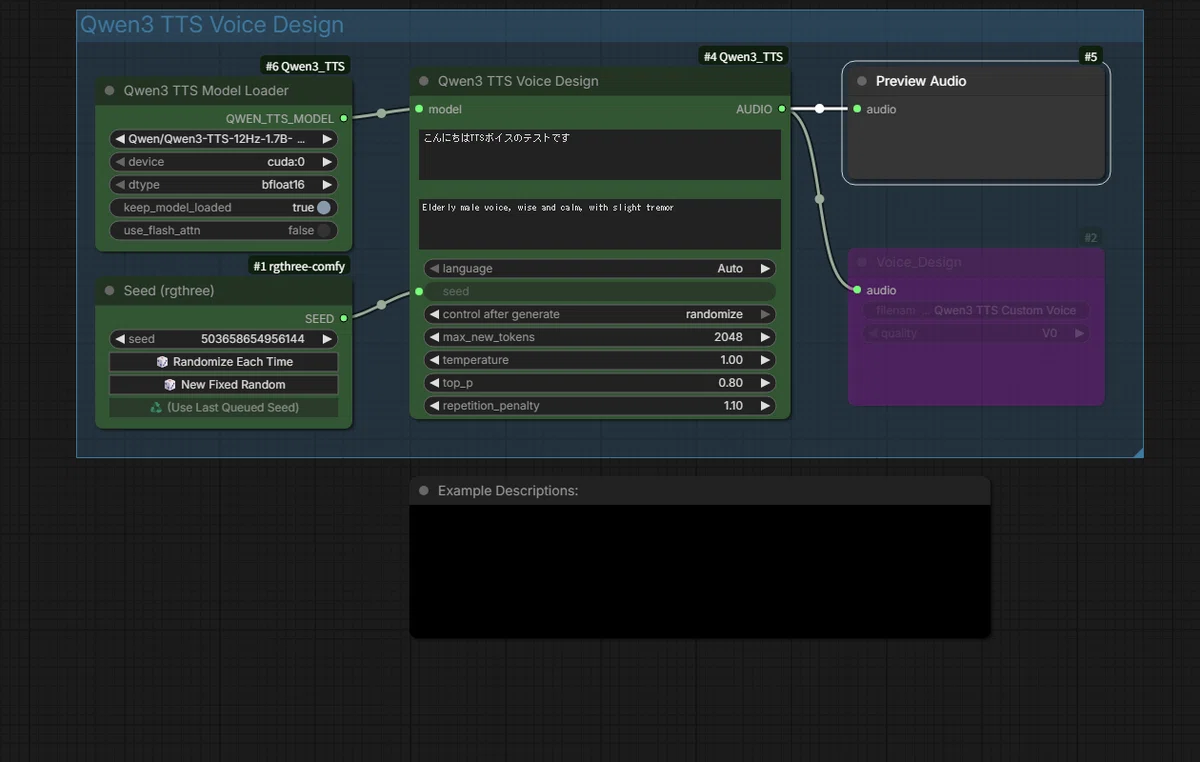Click the model input connector
The width and height of the screenshot is (1200, 762).
point(419,109)
